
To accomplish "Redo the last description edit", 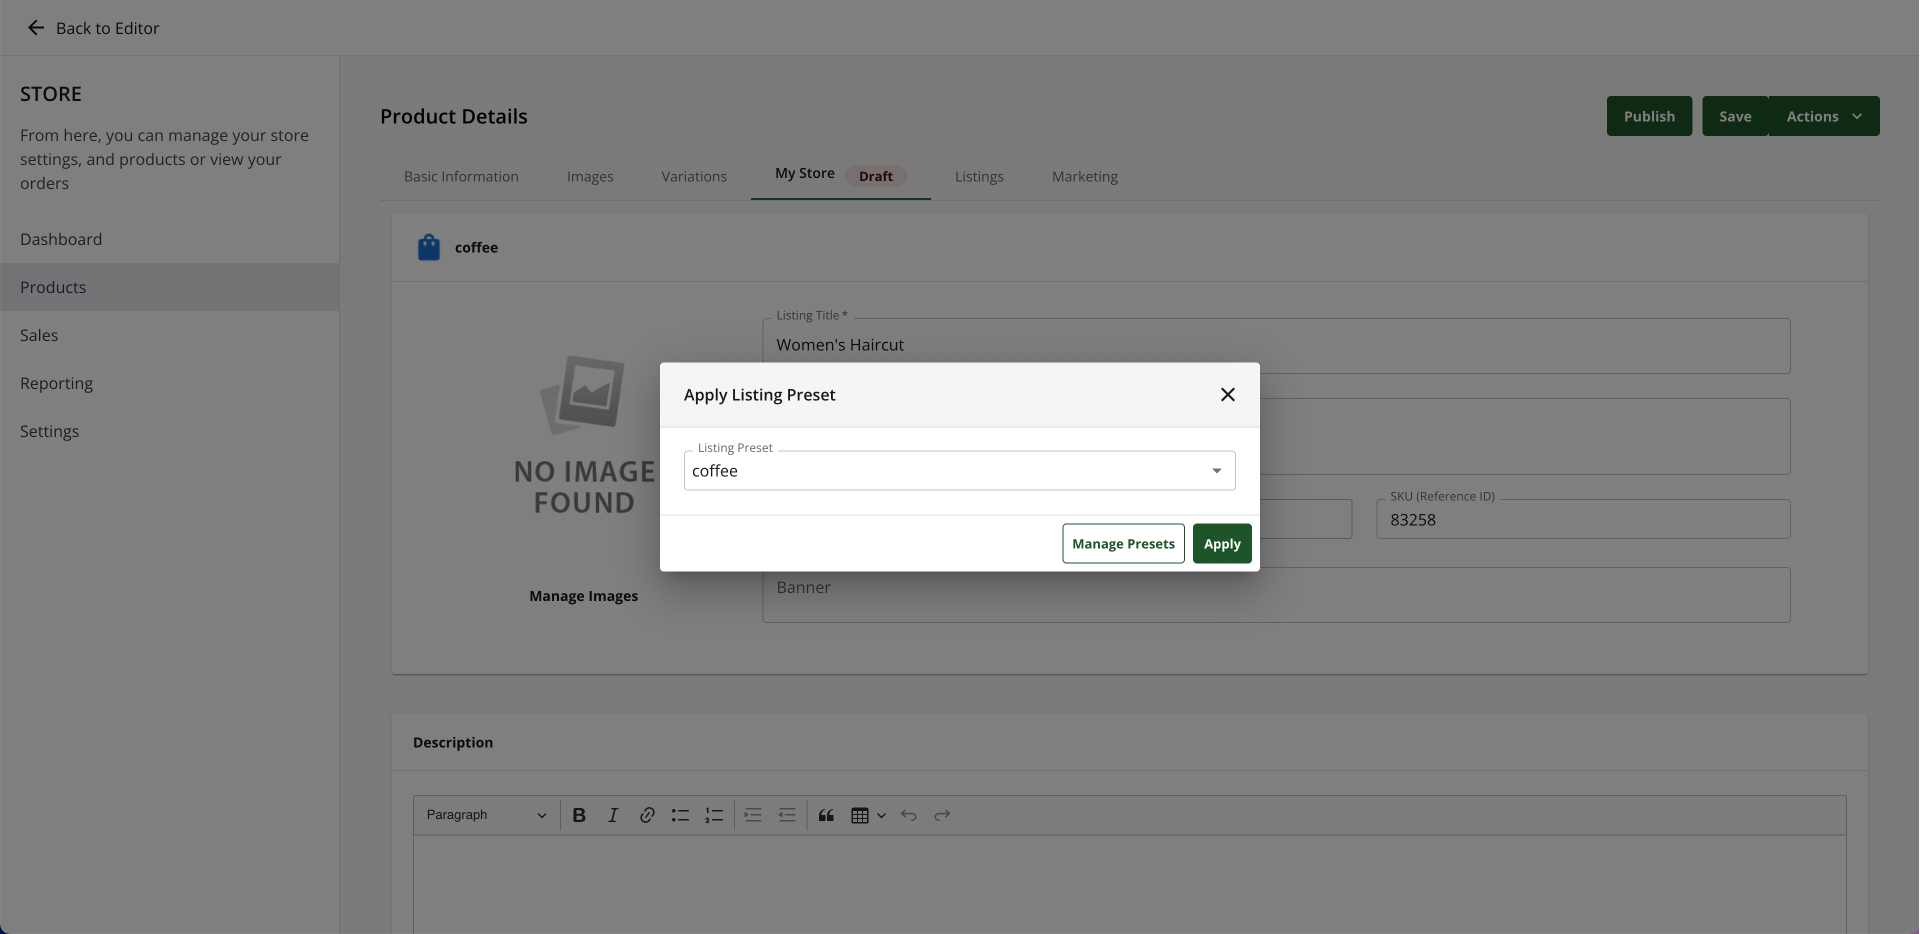I will point(942,816).
